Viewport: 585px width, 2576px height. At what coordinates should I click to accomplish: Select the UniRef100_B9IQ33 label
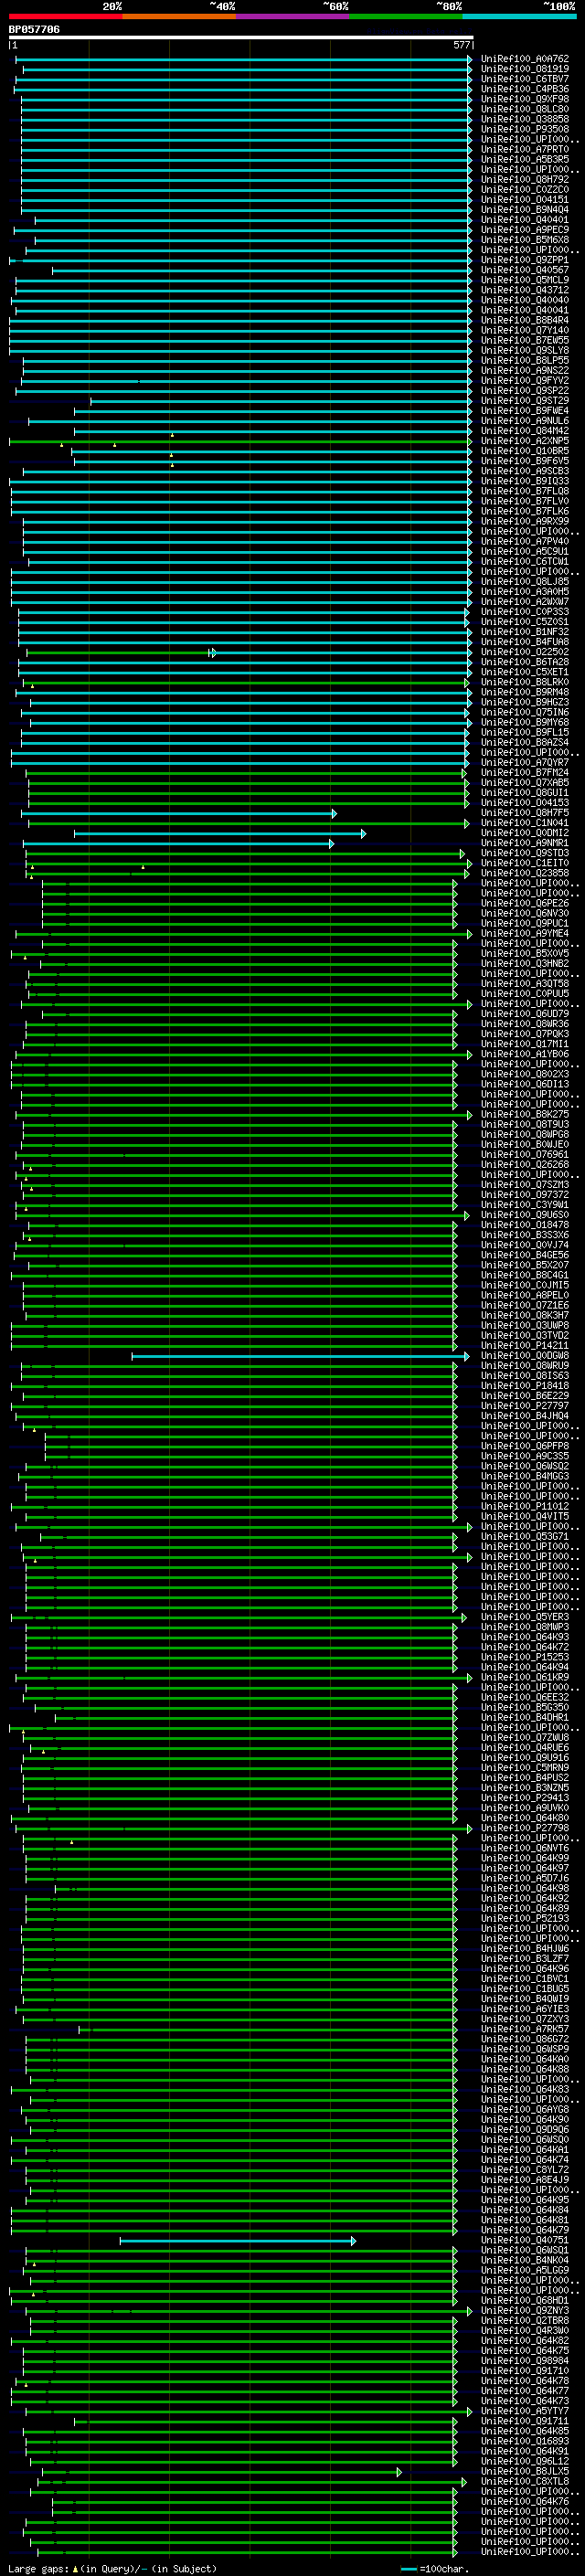tap(525, 481)
